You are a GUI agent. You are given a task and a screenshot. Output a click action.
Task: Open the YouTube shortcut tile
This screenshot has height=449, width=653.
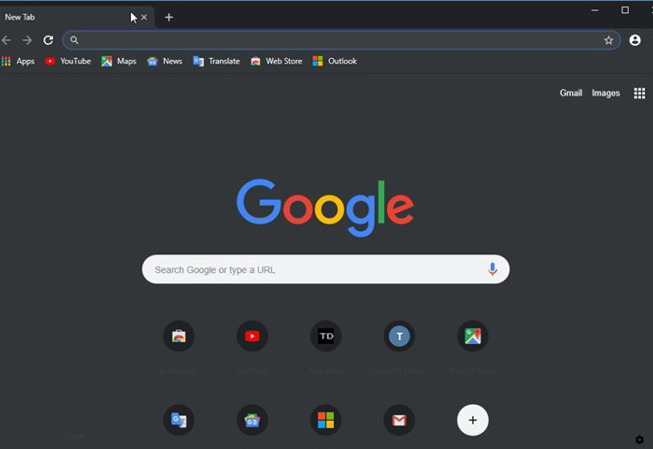pos(252,336)
